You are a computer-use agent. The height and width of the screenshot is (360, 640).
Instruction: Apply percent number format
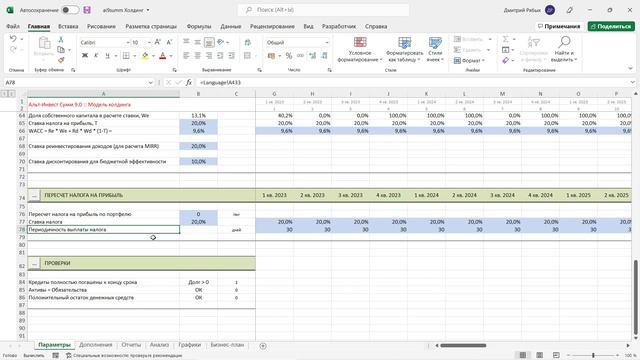click(289, 56)
